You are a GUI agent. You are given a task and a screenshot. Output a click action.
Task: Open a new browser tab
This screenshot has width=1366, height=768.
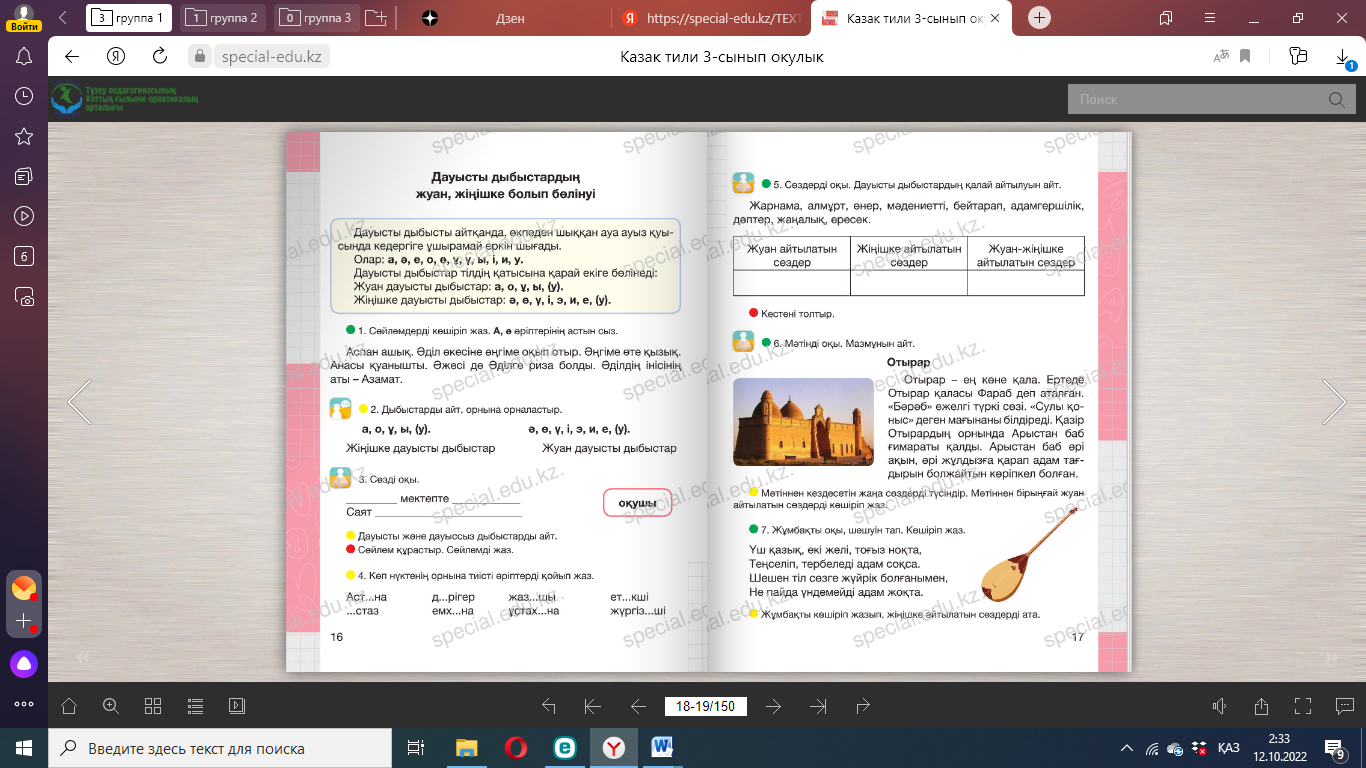tap(1040, 18)
